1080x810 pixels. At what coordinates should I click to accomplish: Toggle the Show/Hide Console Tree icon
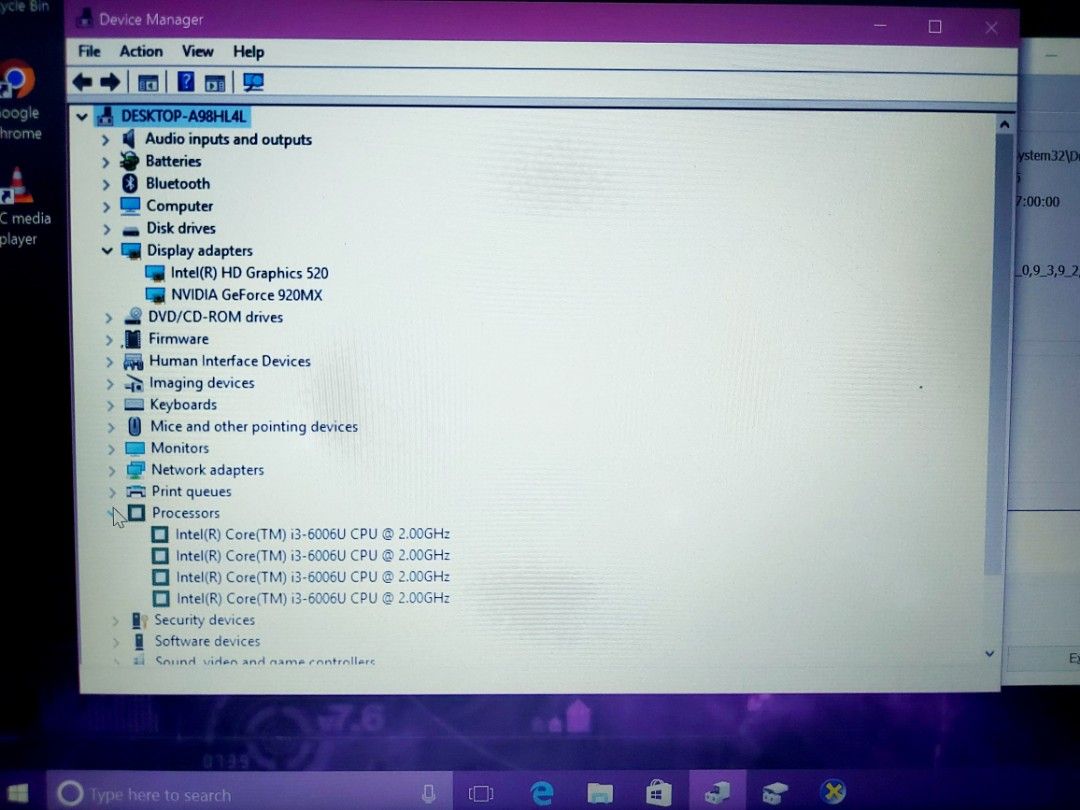[x=147, y=81]
